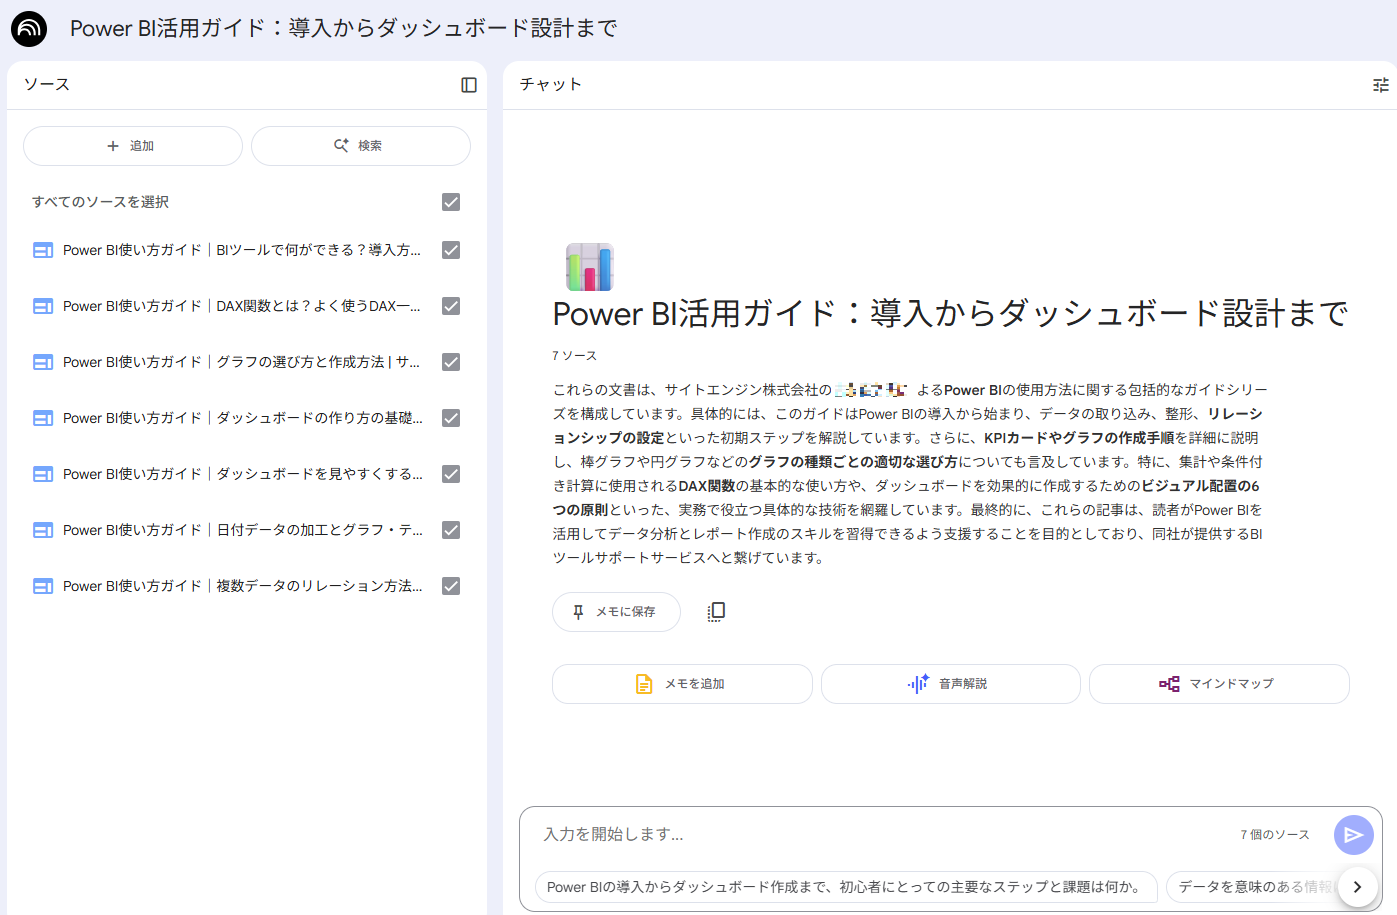This screenshot has width=1397, height=915.
Task: Uncheck the ダッシュボードの作り方の基礎 source checkbox
Action: click(451, 418)
